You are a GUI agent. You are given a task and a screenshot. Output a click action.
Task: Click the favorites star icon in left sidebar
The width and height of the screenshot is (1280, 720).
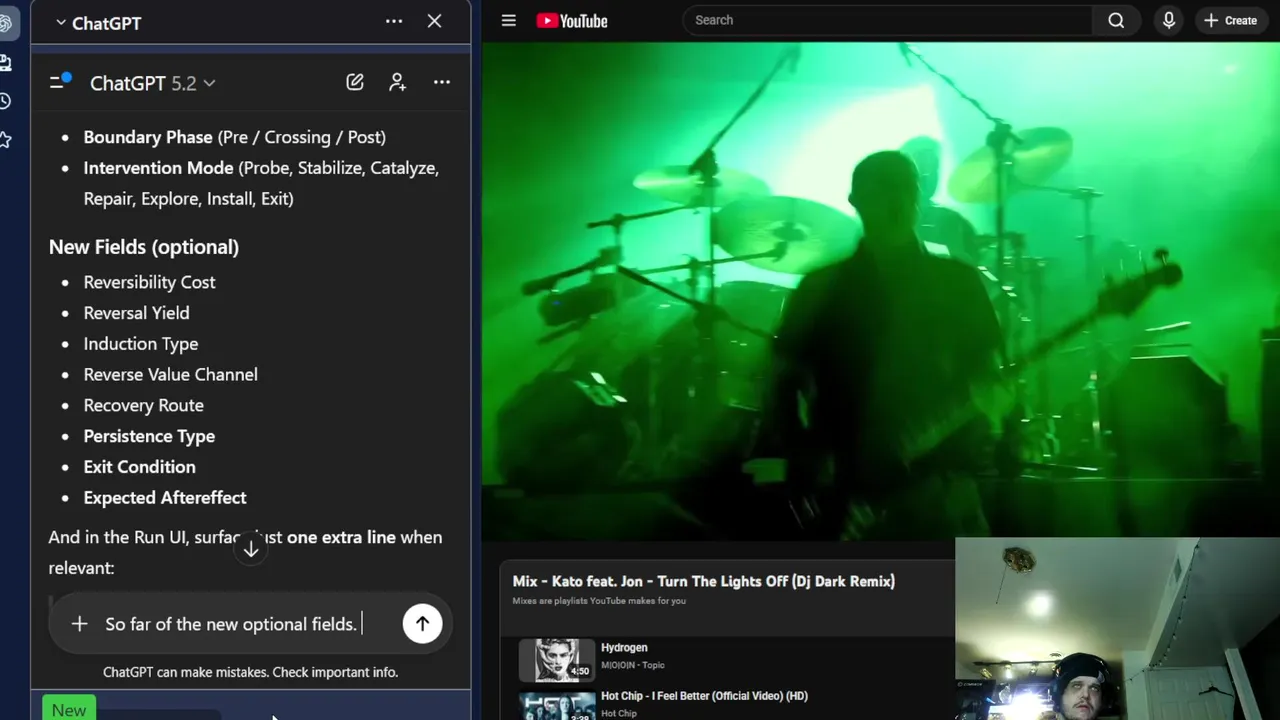click(x=5, y=139)
